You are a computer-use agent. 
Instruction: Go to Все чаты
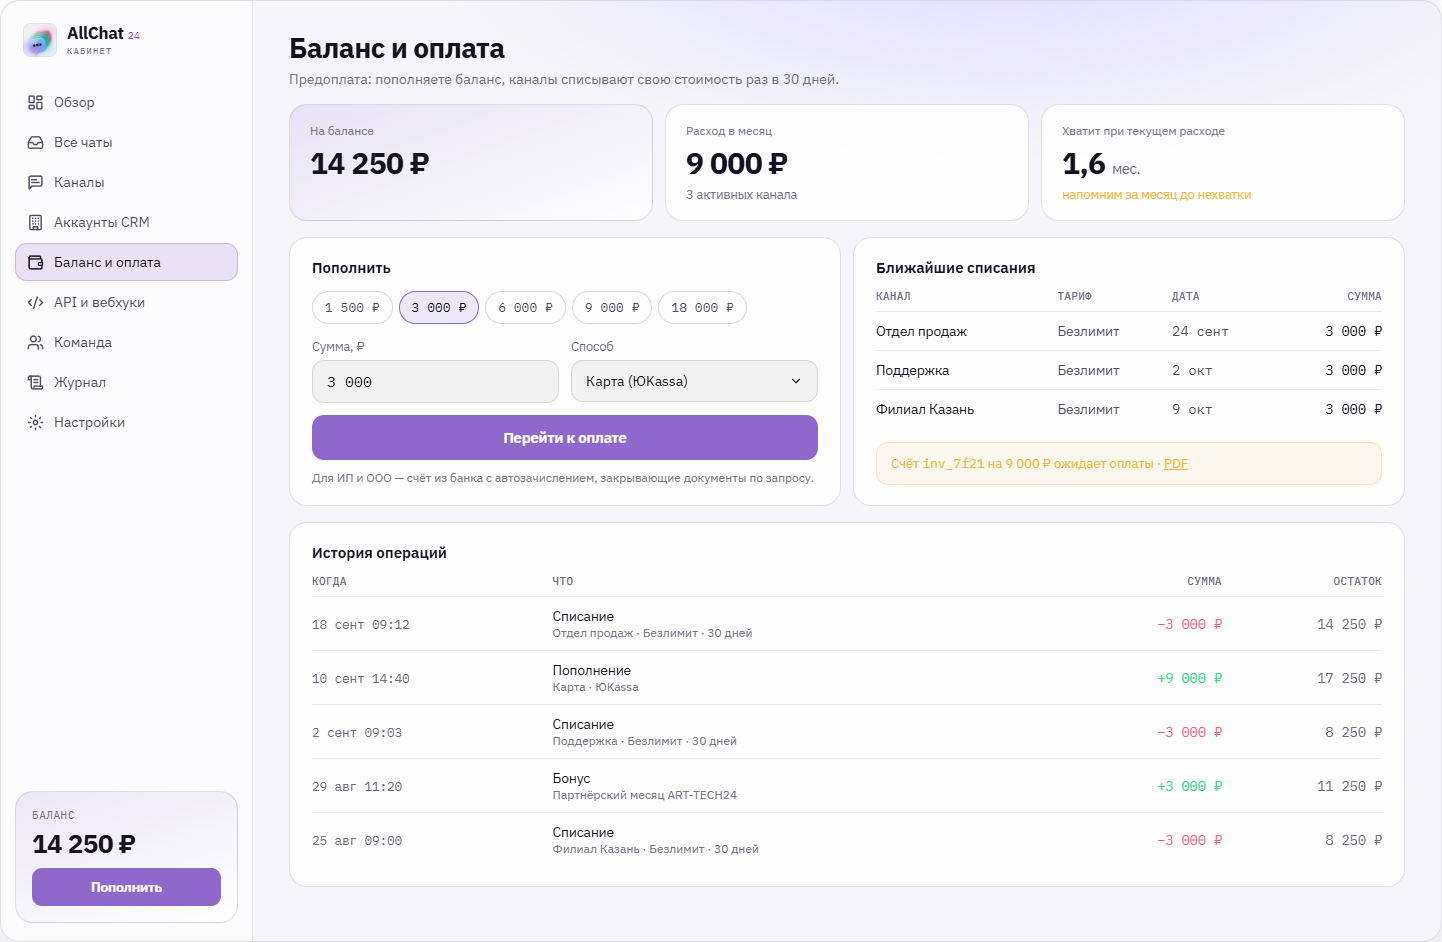[126, 142]
